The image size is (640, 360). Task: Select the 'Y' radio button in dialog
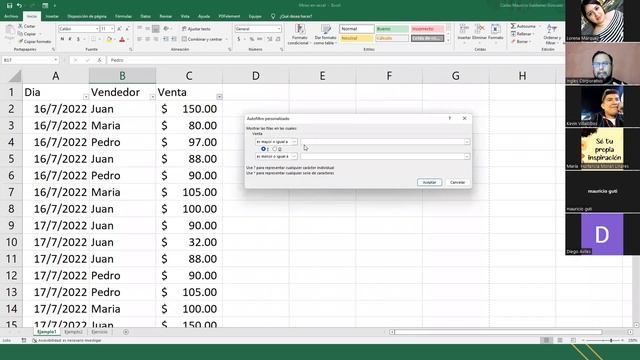pos(263,149)
